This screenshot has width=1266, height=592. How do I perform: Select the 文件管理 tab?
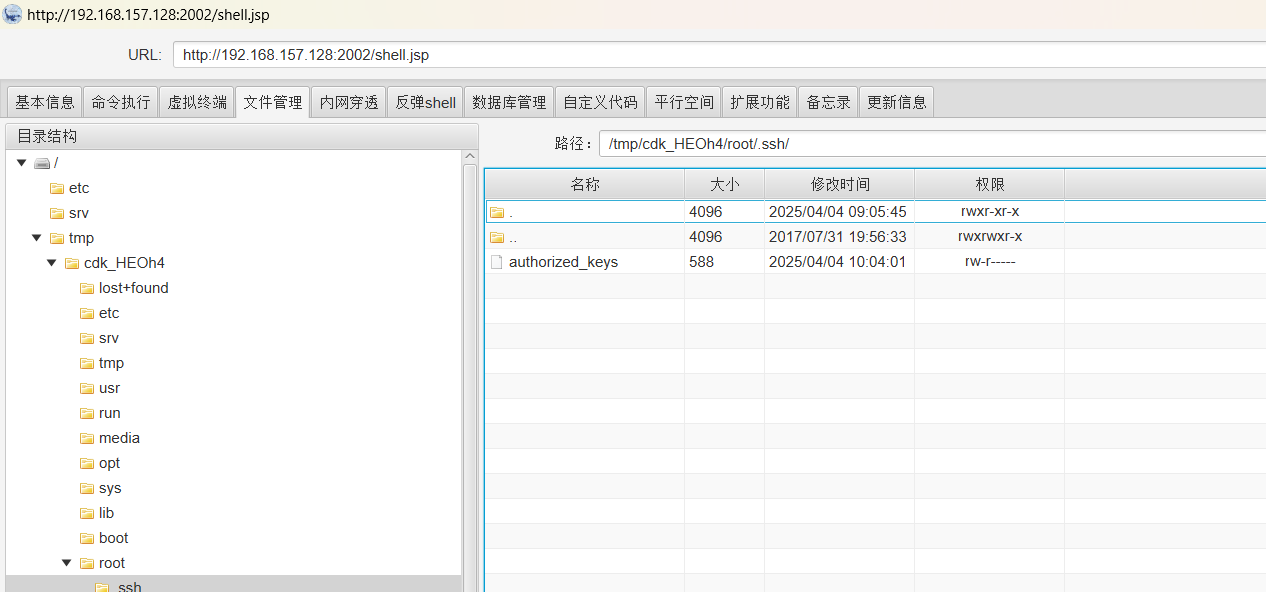tap(273, 102)
